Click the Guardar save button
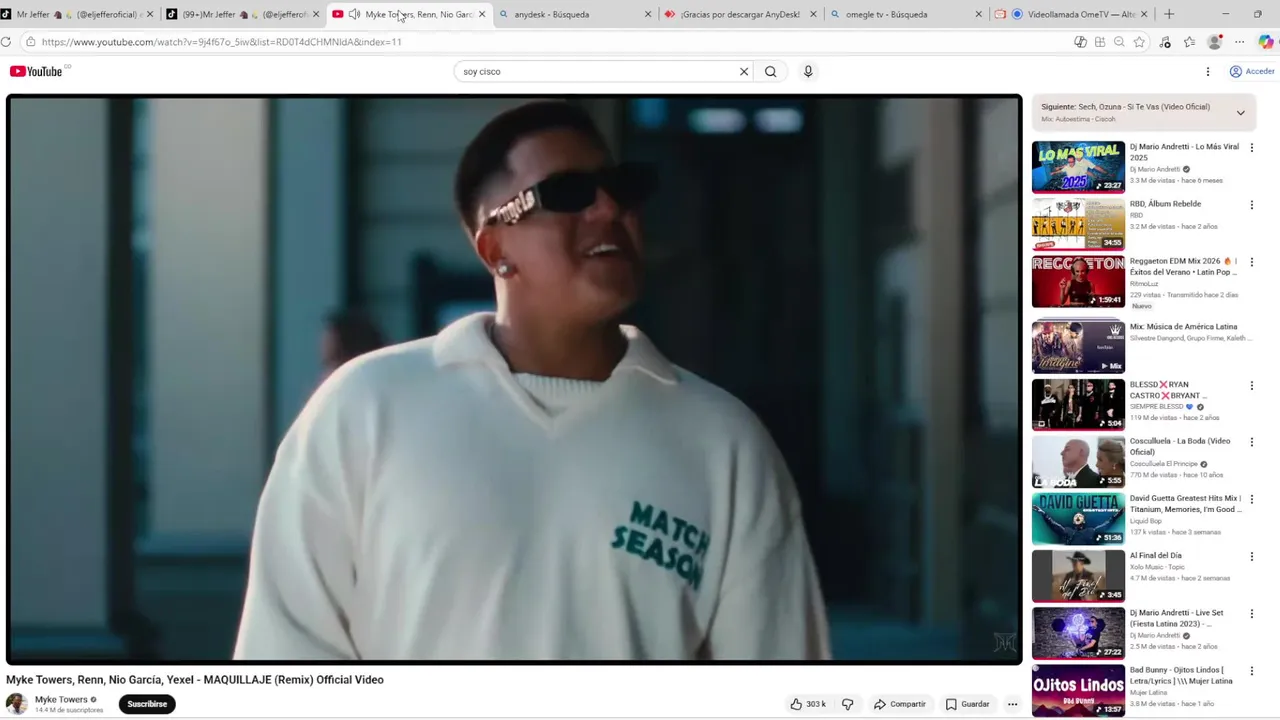This screenshot has width=1280, height=720. click(967, 704)
